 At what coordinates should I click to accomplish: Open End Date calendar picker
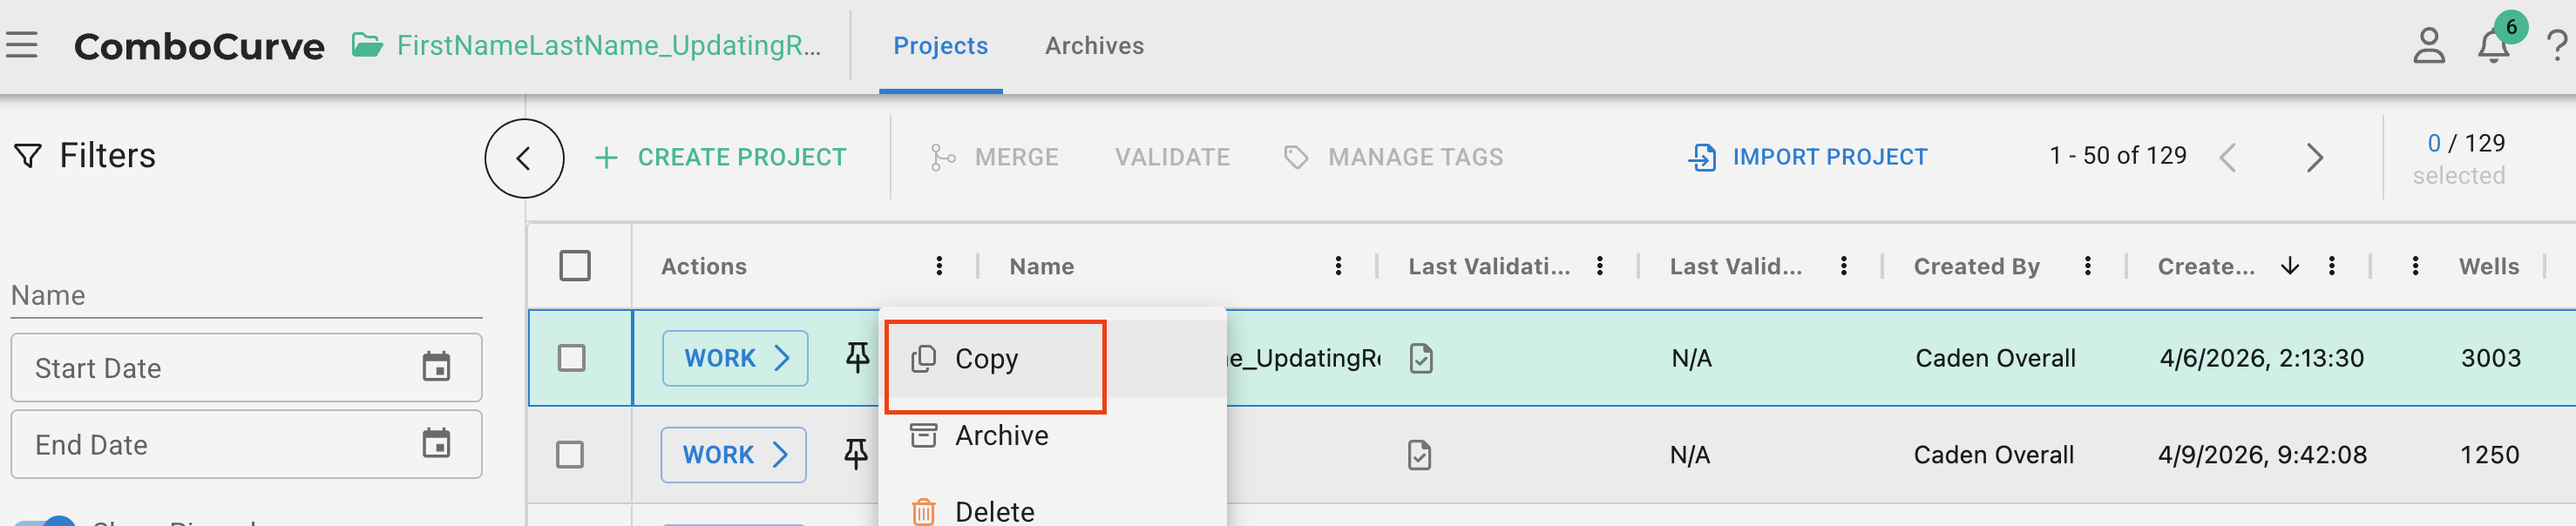pyautogui.click(x=436, y=444)
